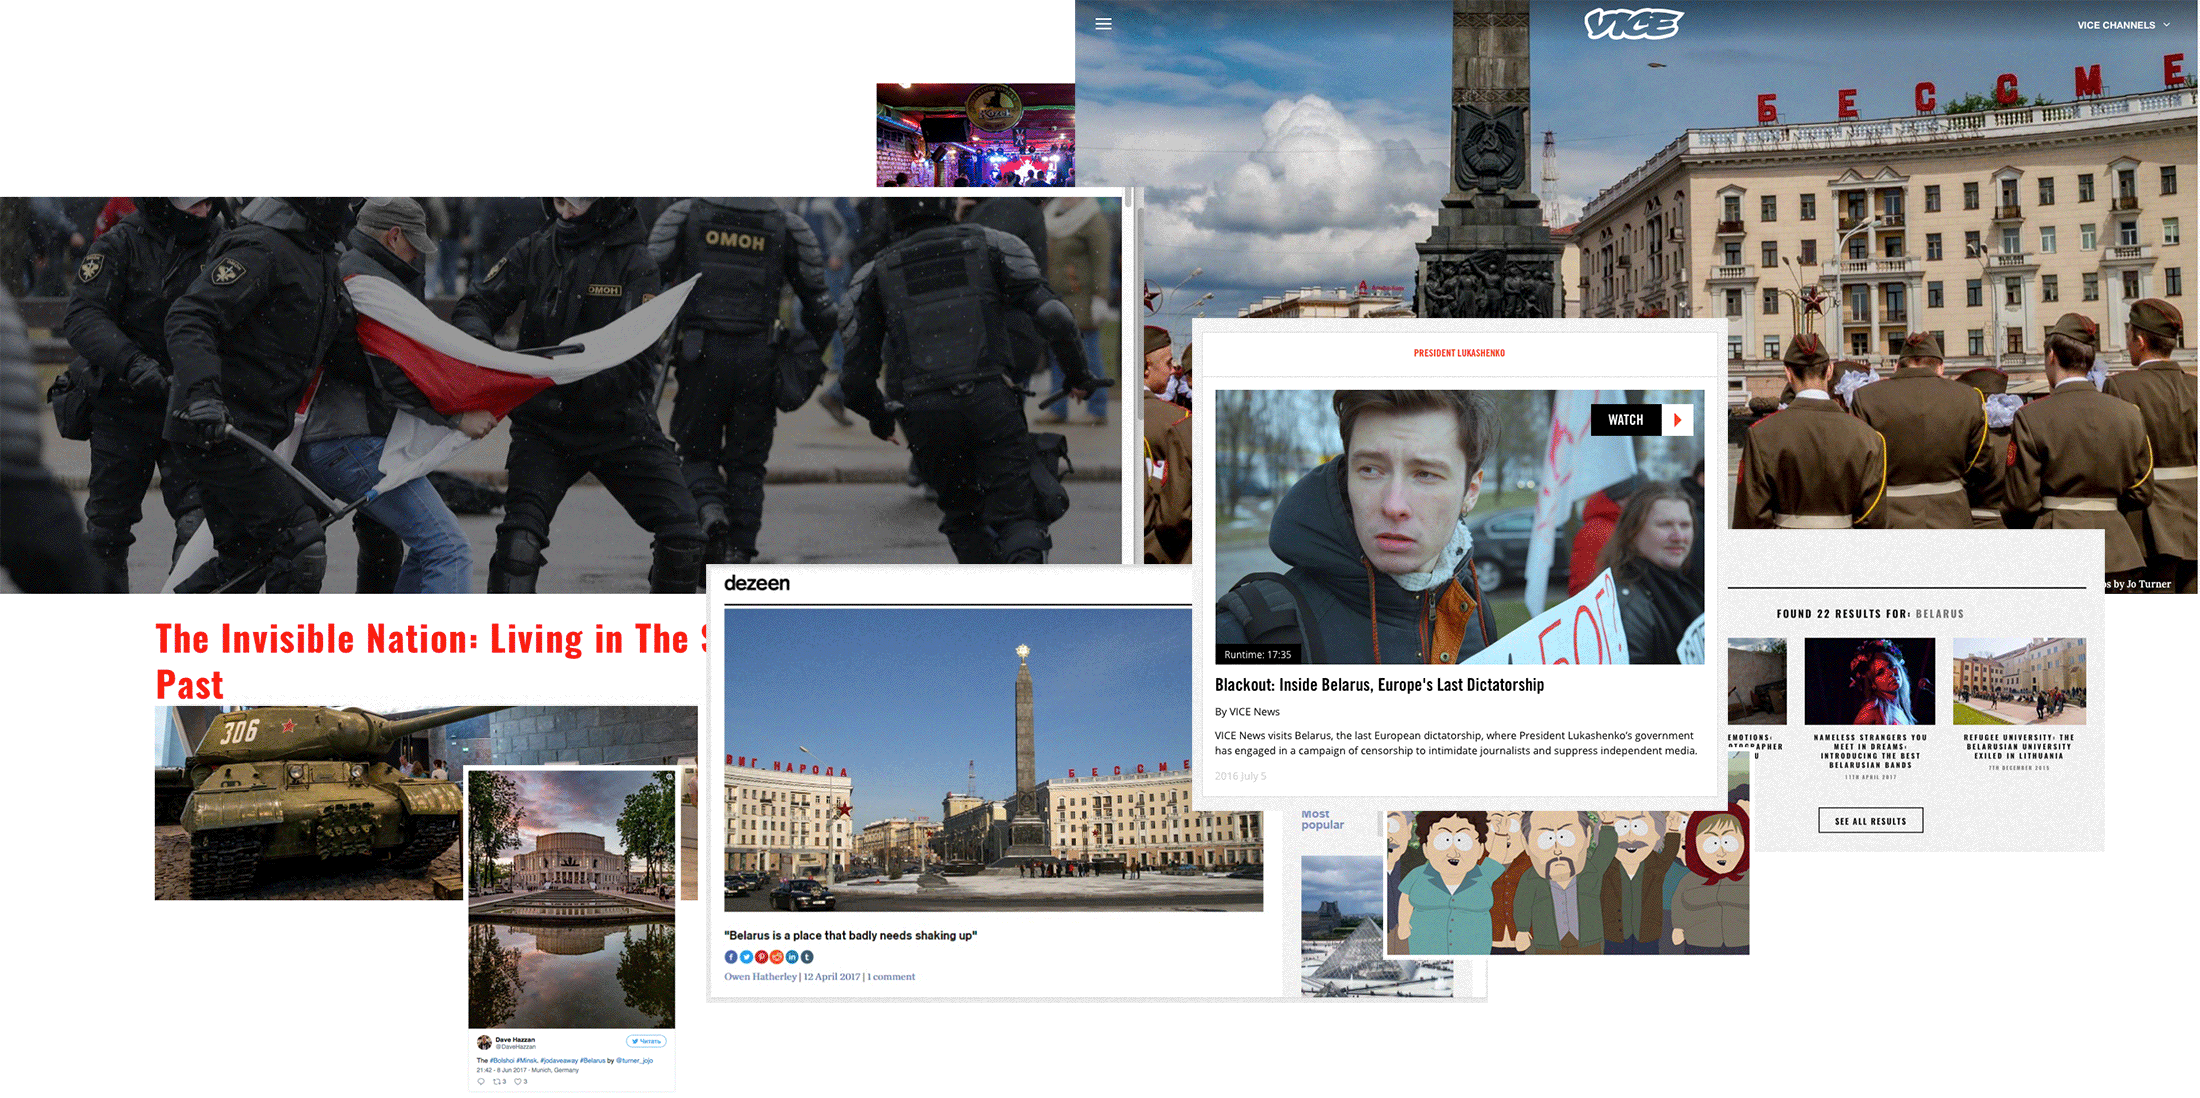This screenshot has width=2200, height=1098.
Task: Open Dave Hazzan's avatar in tweet
Action: click(484, 1042)
